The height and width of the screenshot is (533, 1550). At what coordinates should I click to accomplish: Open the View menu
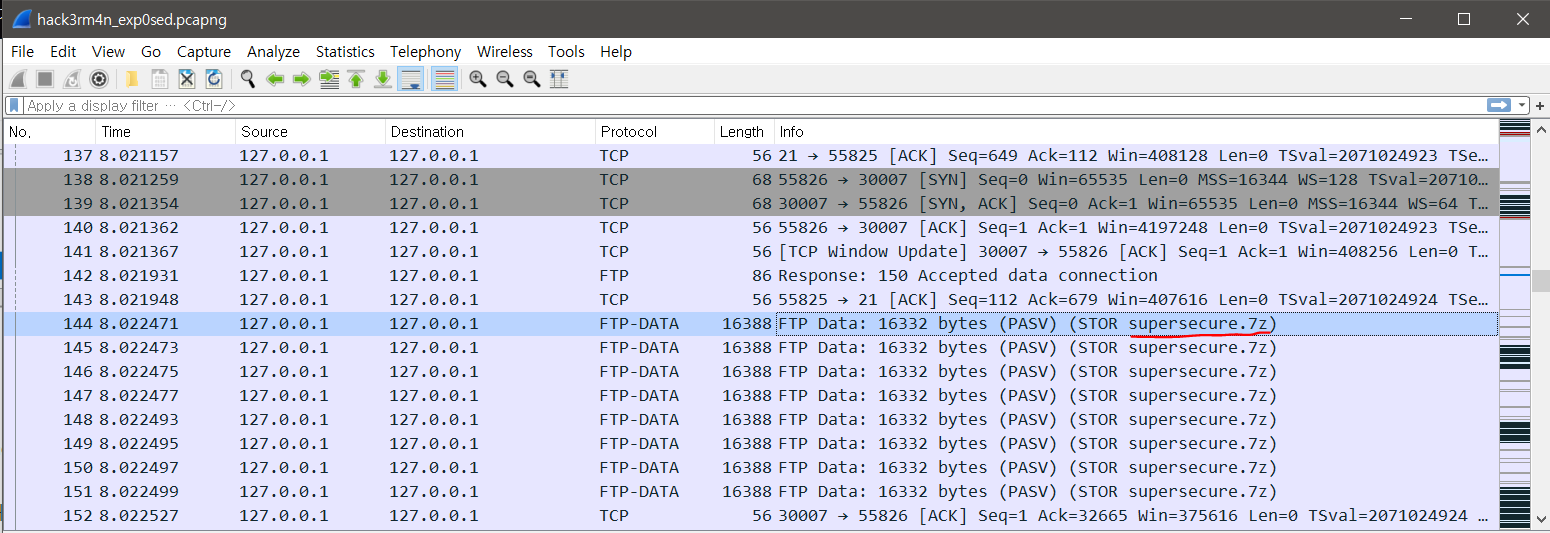click(108, 51)
